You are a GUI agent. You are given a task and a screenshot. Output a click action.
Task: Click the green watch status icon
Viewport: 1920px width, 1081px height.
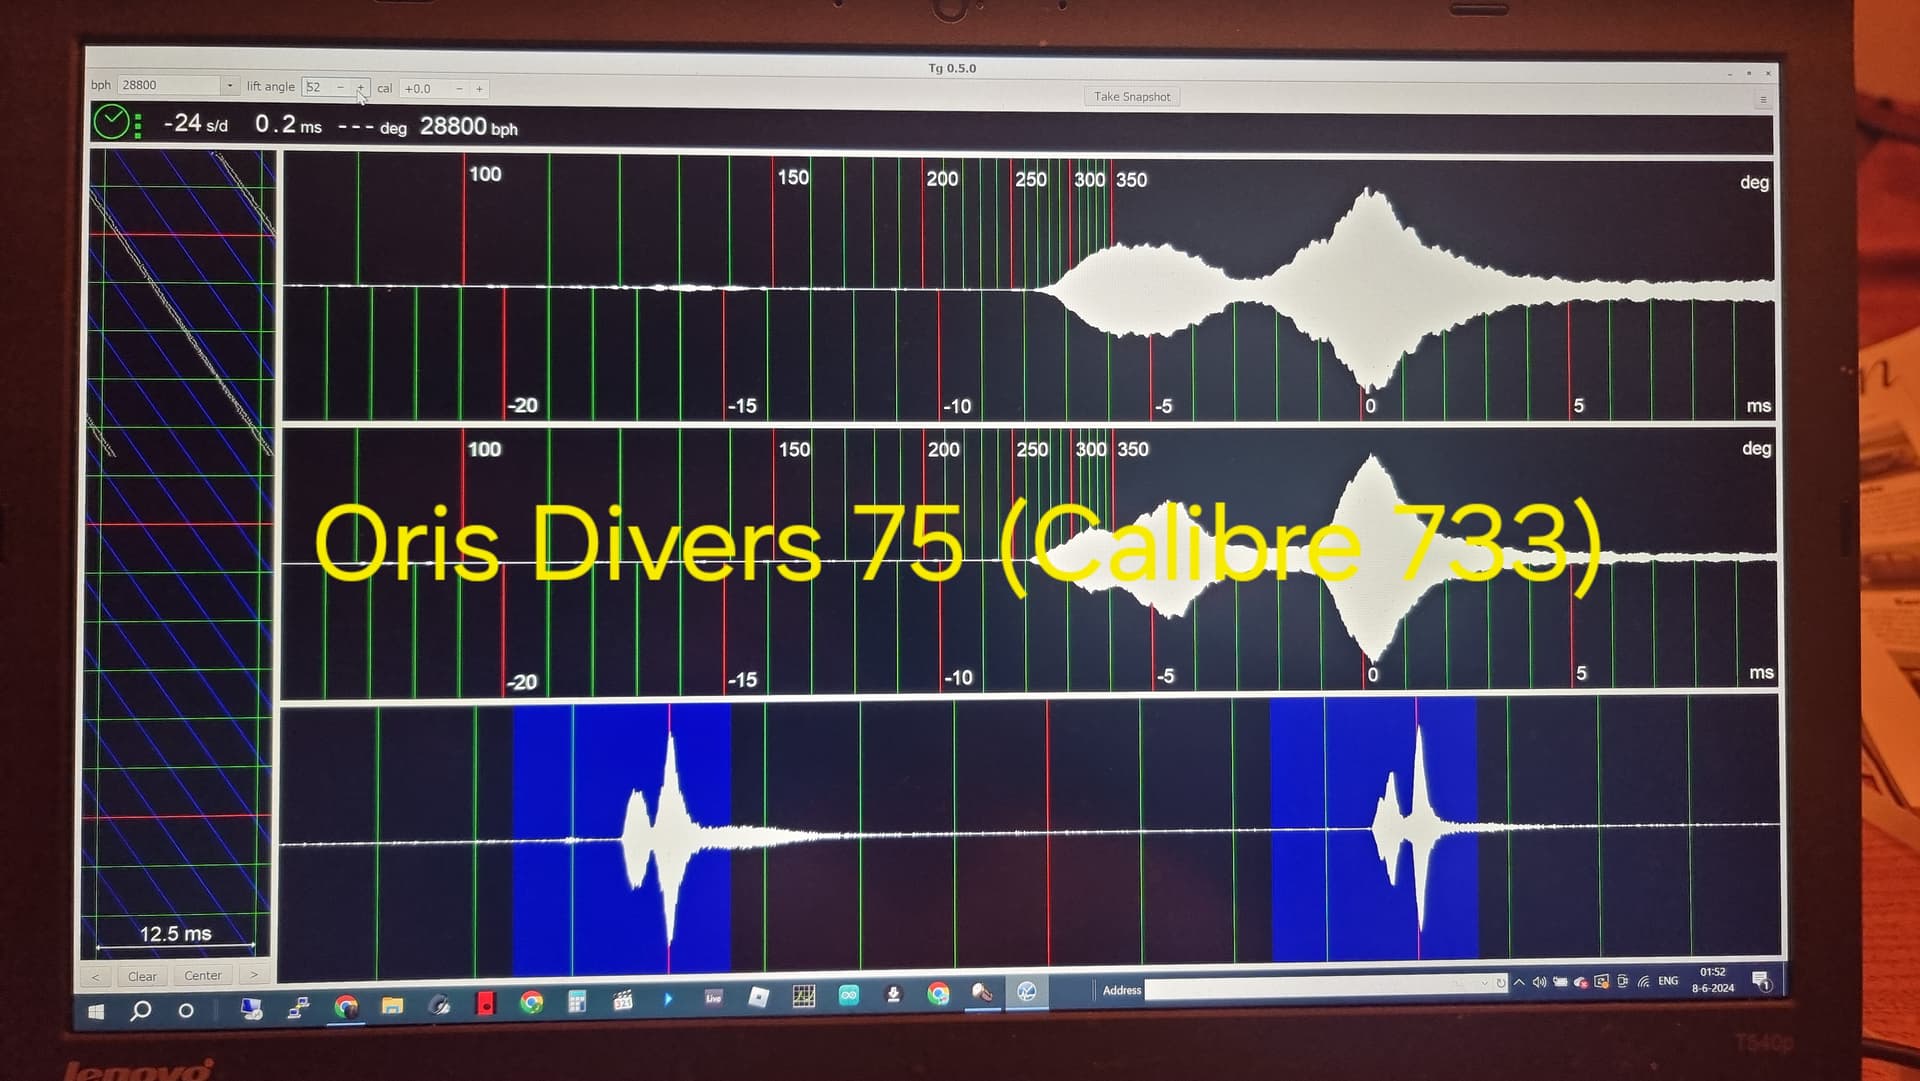click(x=111, y=122)
